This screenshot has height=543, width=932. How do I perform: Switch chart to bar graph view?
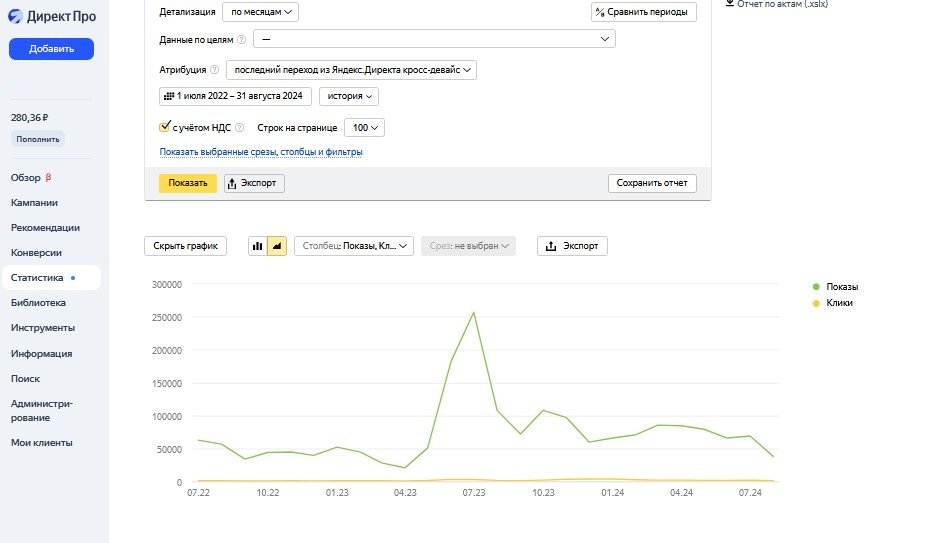point(257,246)
